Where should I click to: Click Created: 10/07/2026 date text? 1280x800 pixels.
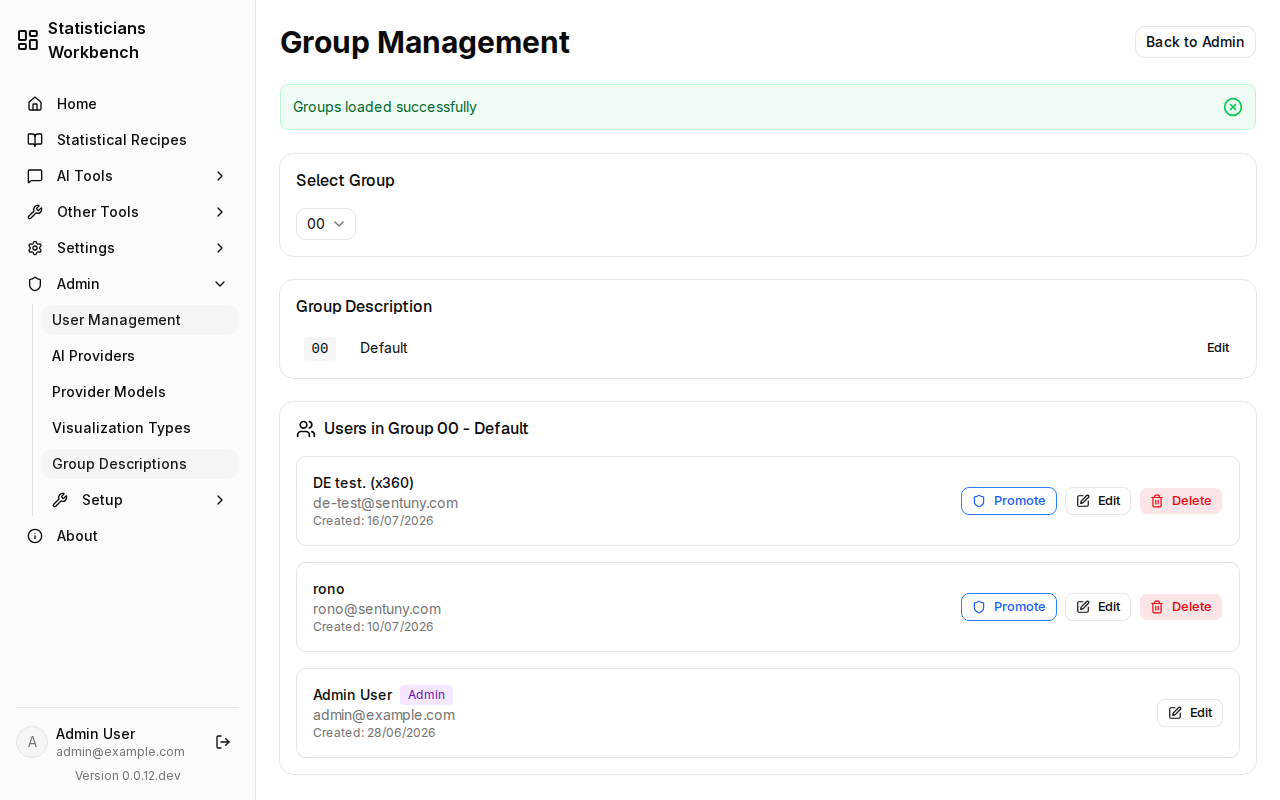tap(373, 627)
